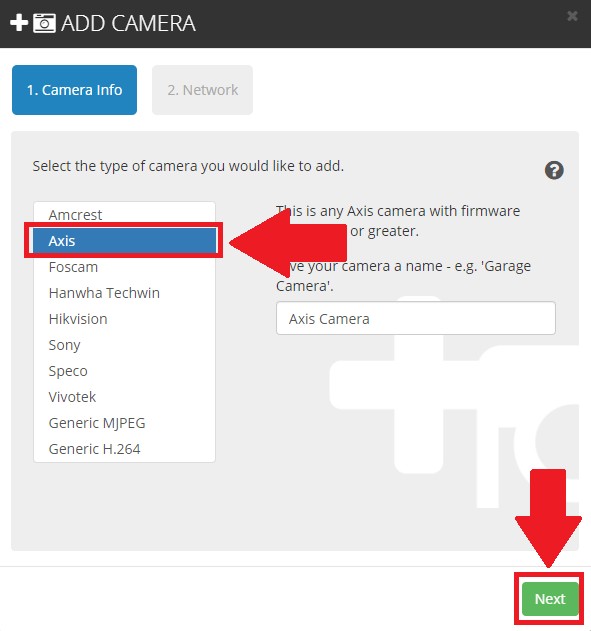Pick Vivotek in the list
591x631 pixels.
(x=124, y=397)
